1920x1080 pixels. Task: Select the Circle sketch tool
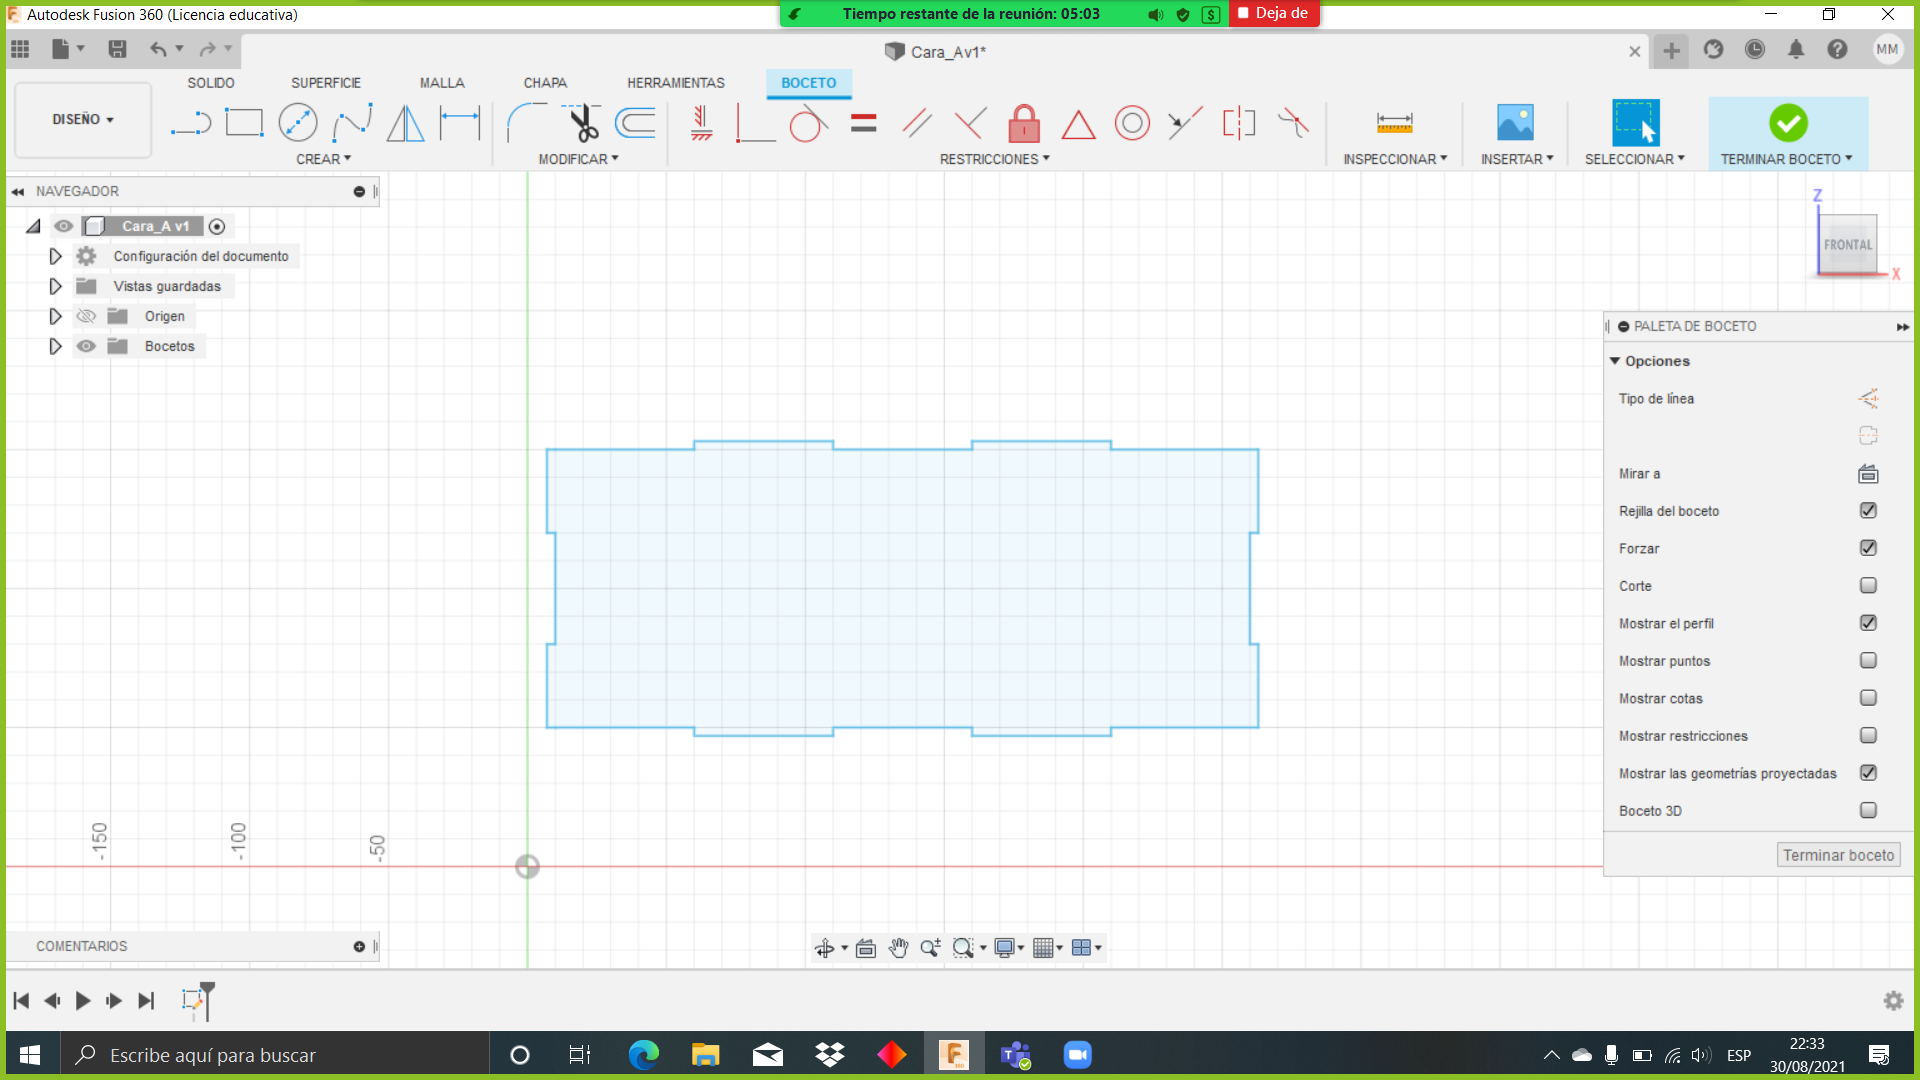point(298,123)
